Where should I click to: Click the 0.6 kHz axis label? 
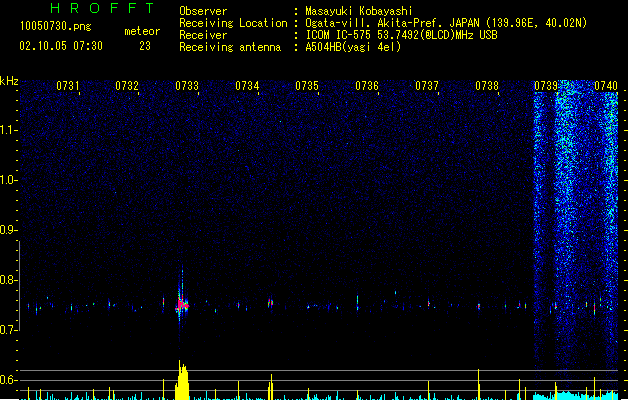coord(8,380)
